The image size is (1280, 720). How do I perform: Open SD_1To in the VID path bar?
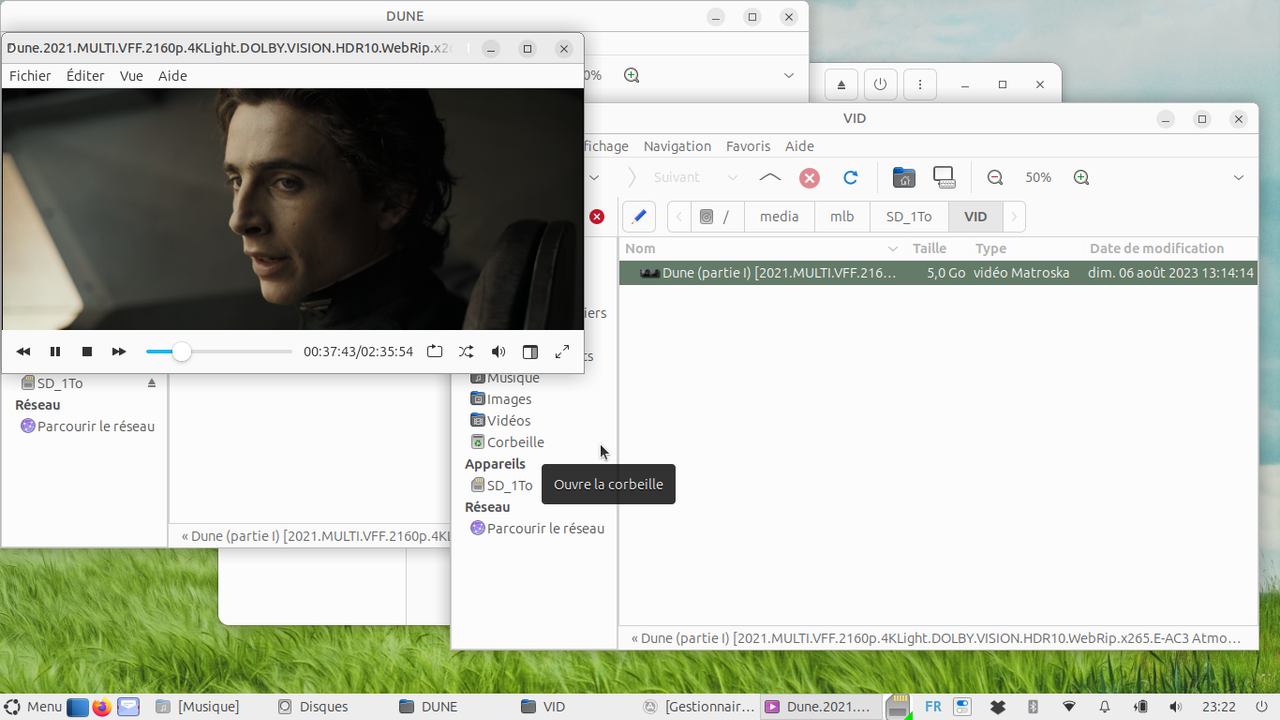[909, 217]
